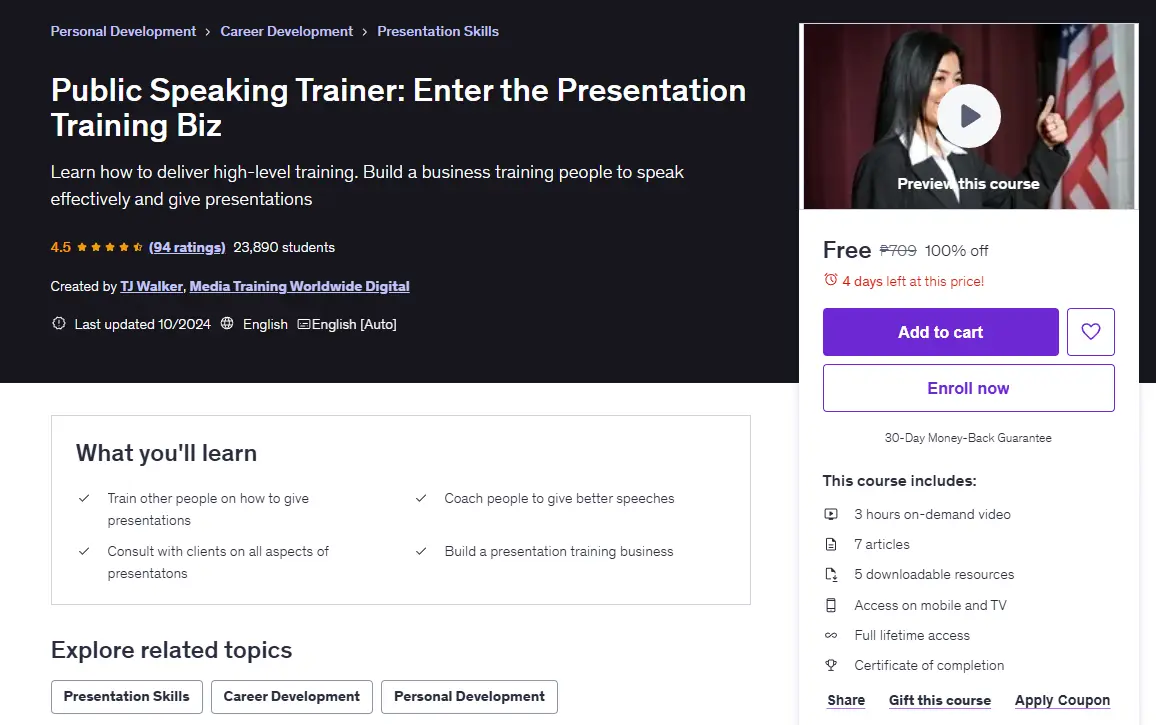Click the info icon beside Last updated
Screen dimensions: 1156x725
[x=59, y=323]
